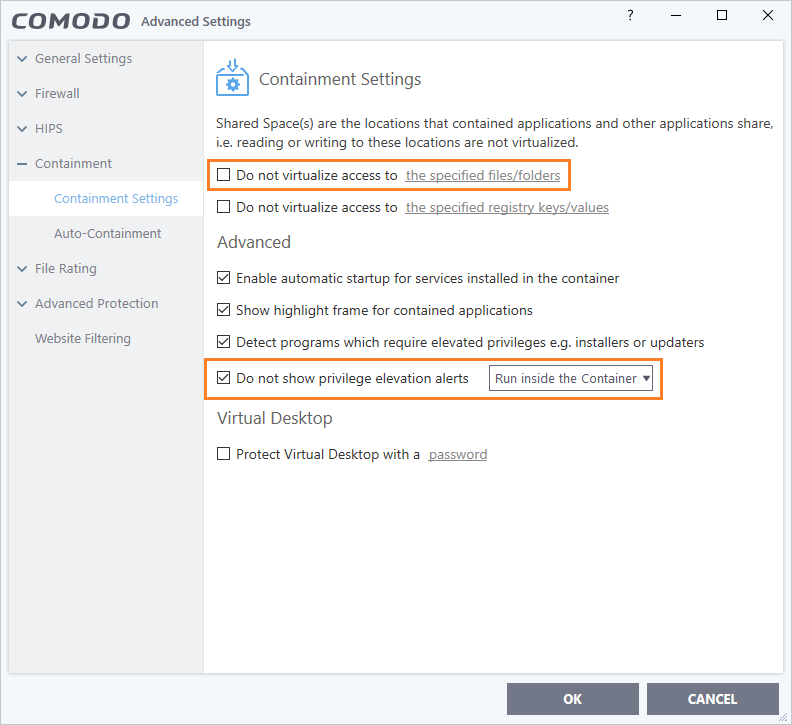Toggle the registry keys/values virtualization checkbox
792x725 pixels.
[x=224, y=208]
